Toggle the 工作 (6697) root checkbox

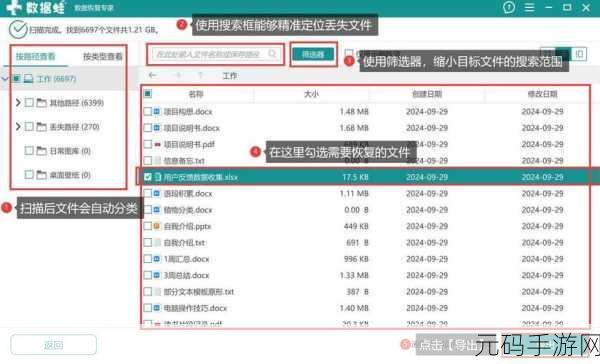tap(16, 79)
